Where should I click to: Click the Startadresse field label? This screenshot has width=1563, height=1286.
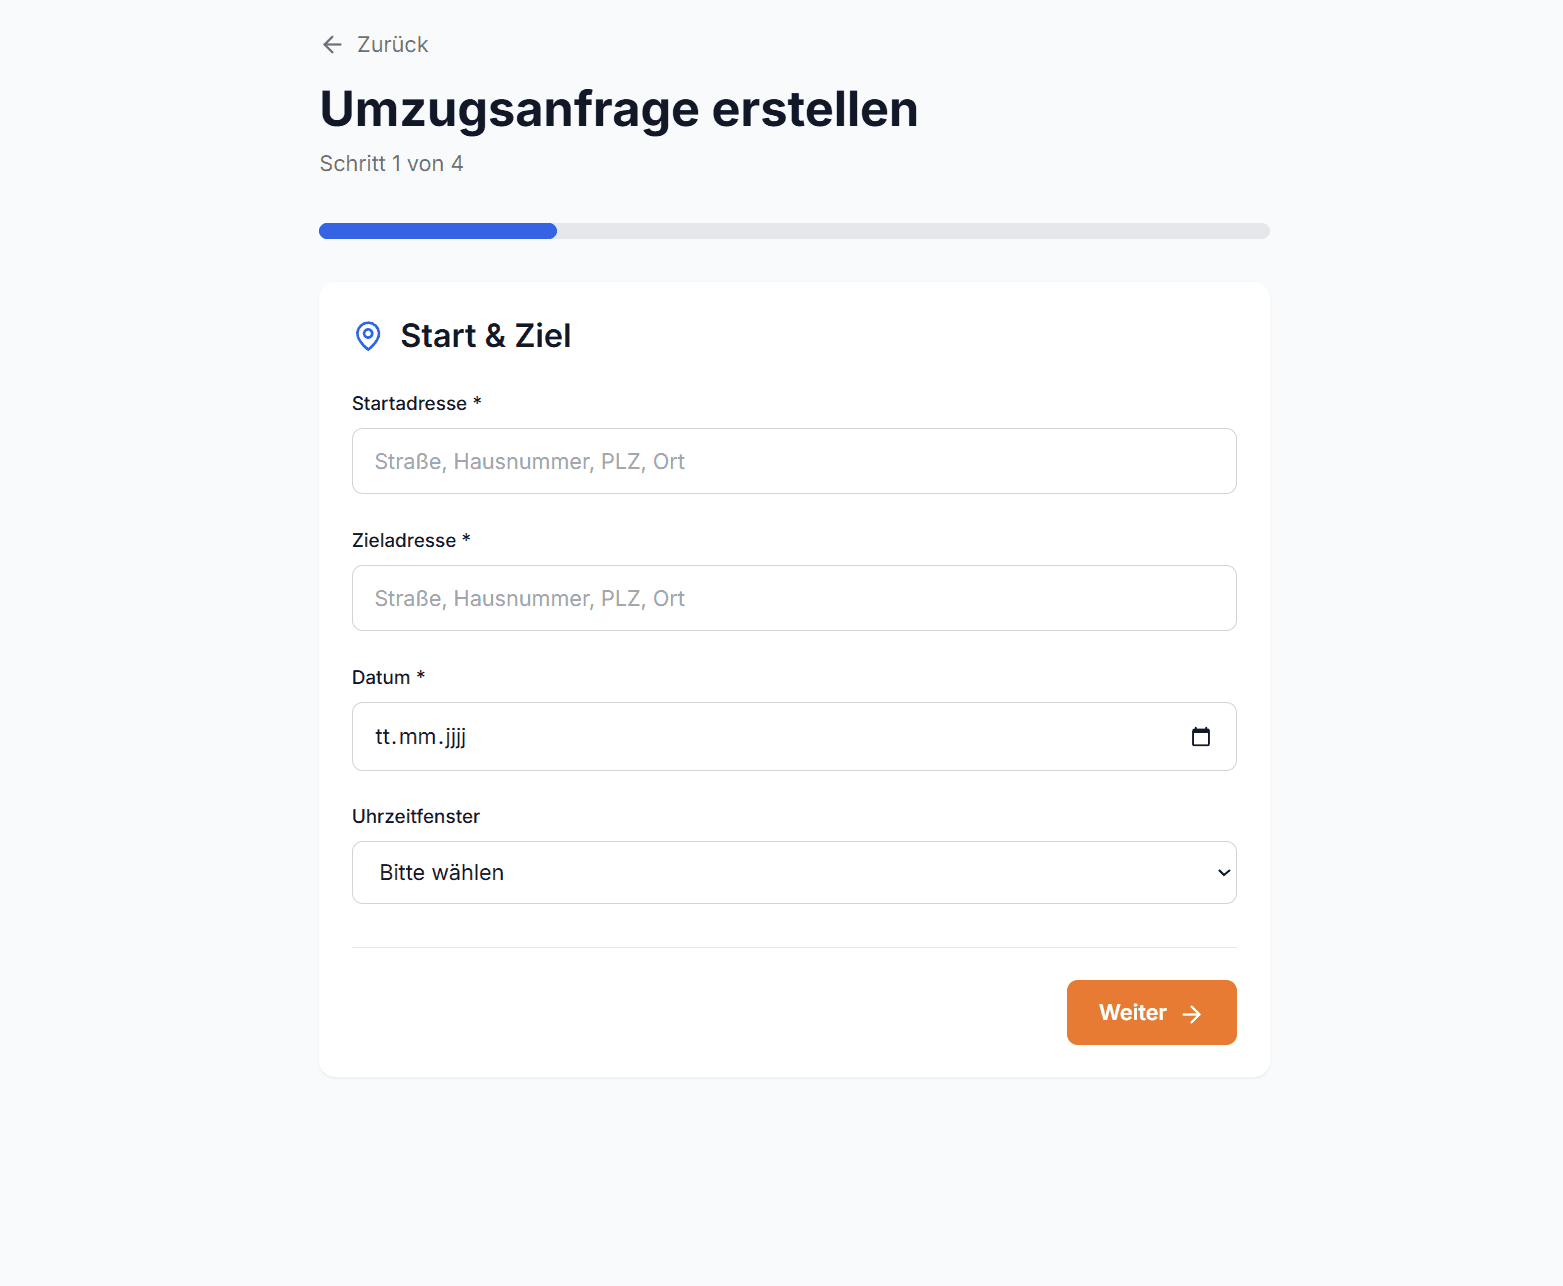pos(409,403)
